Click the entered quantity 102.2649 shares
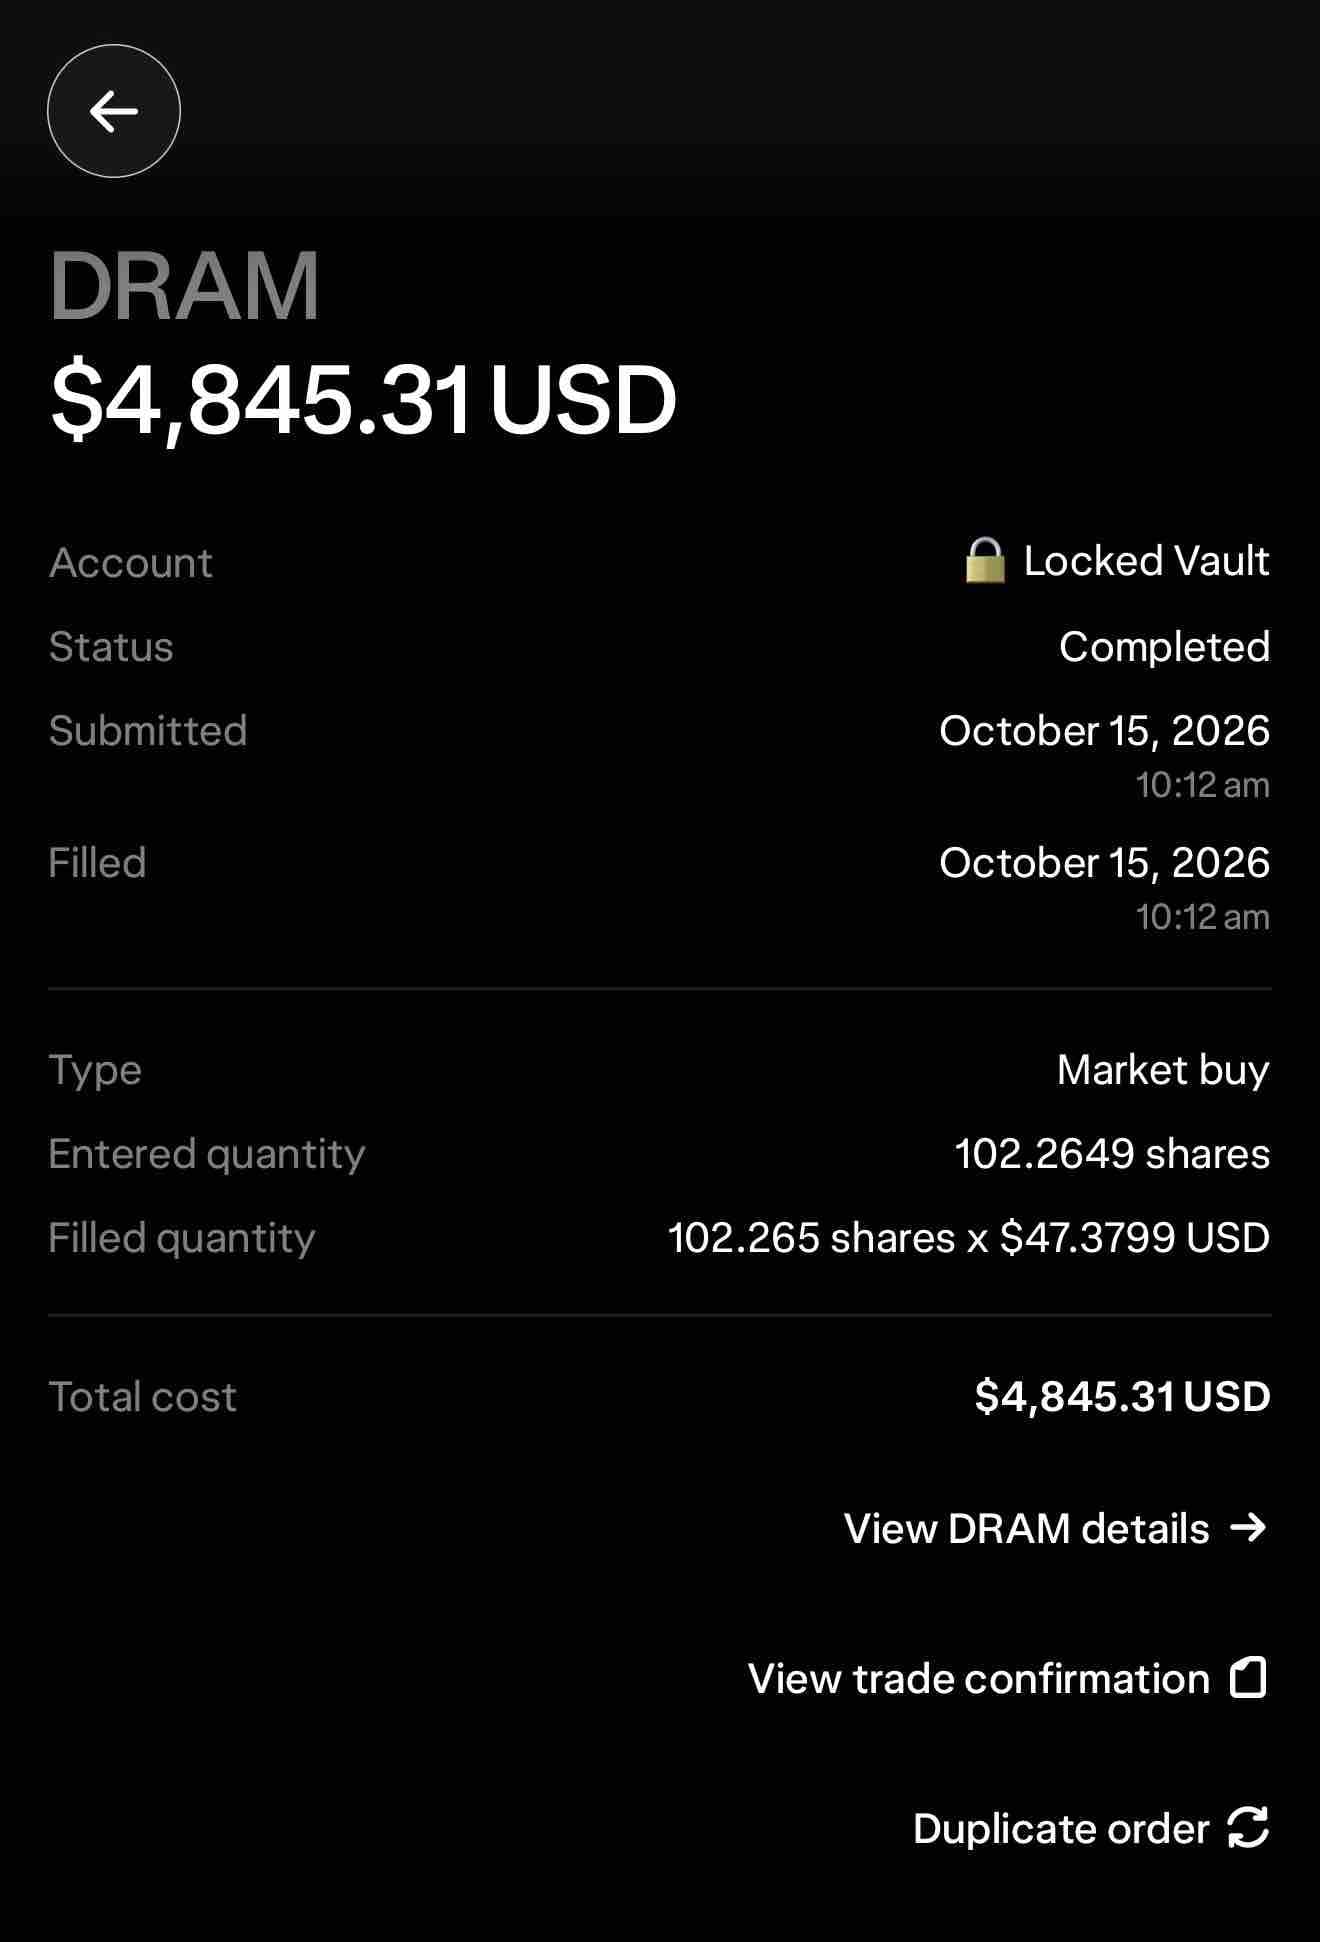The width and height of the screenshot is (1320, 1942). (x=1112, y=1154)
